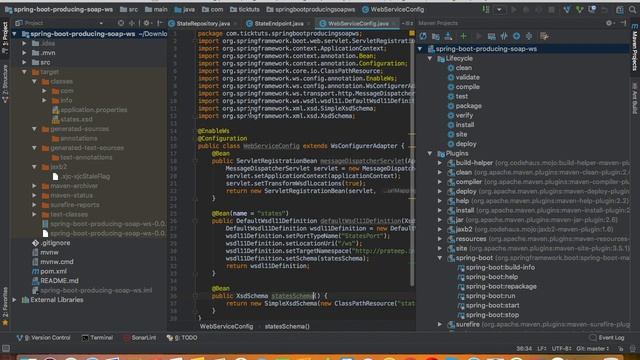This screenshot has height=360, width=640.
Task: Collapse all nodes in Maven Projects panel
Action: click(529, 36)
